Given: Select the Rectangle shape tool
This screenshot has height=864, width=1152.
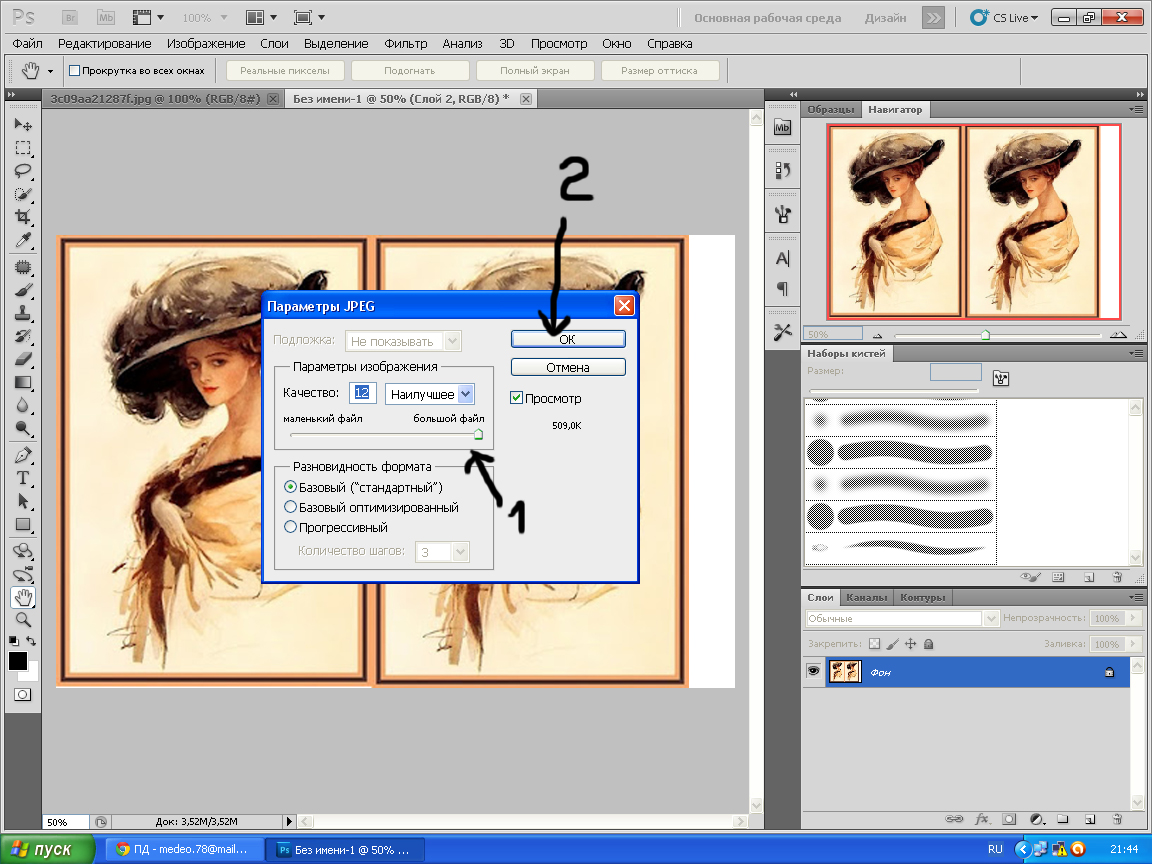Looking at the screenshot, I should (x=23, y=525).
